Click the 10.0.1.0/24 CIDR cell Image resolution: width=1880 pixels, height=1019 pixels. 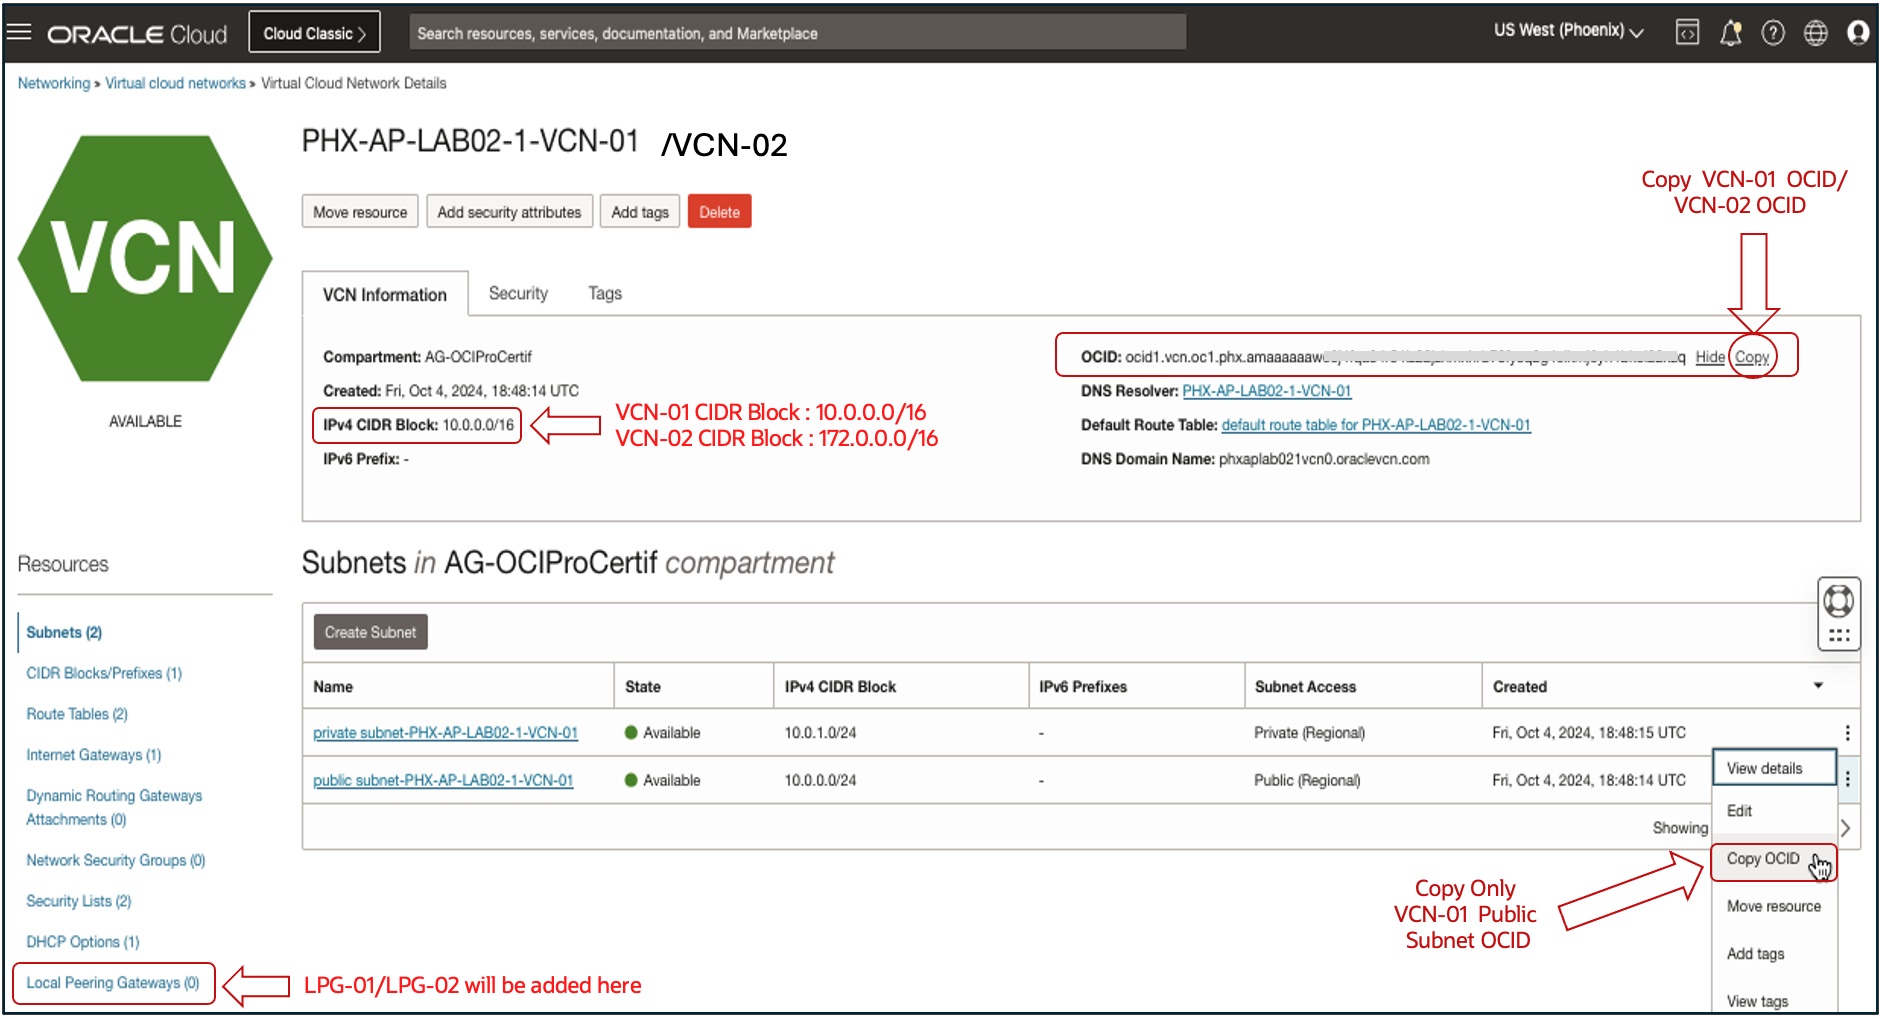[x=820, y=733]
